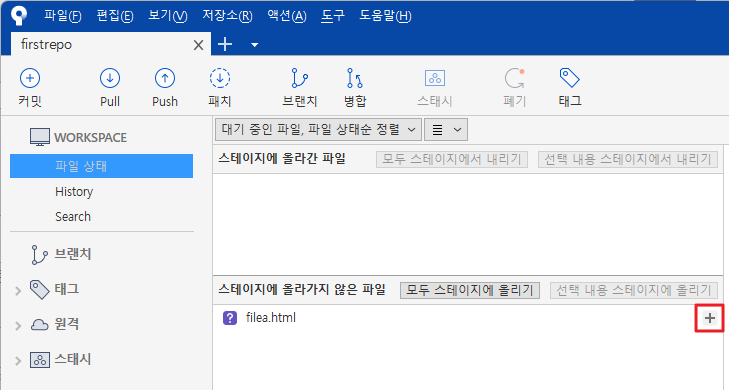This screenshot has height=390, width=729.
Task: Open the 액션(A) menu
Action: [287, 16]
